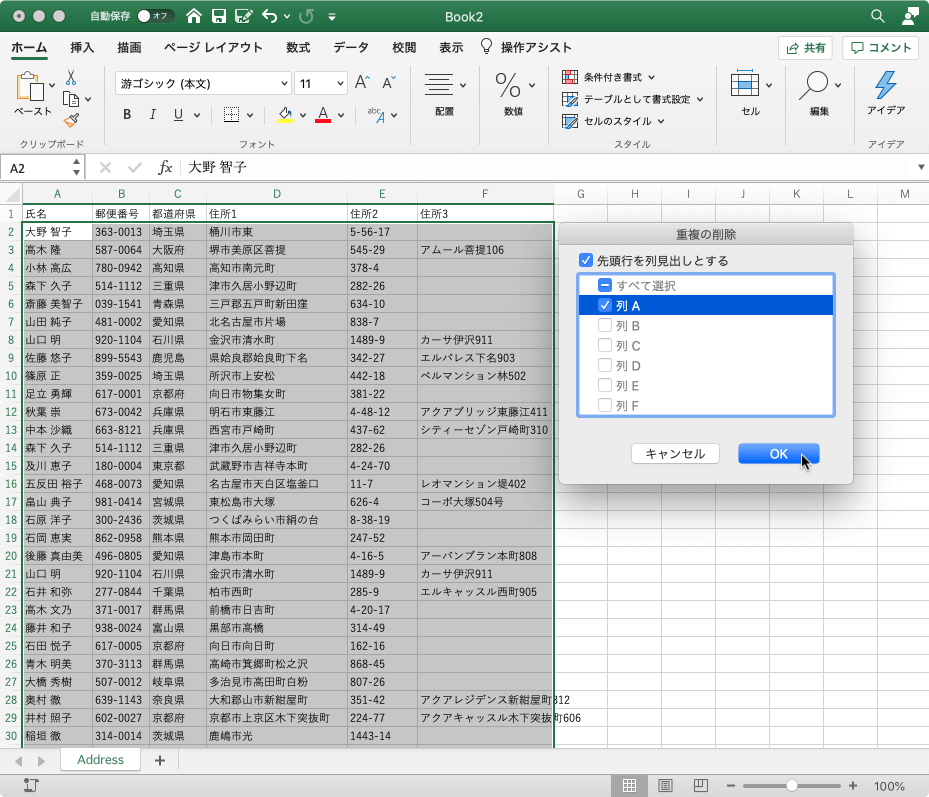Open the 数式 ribbon tab
The image size is (929, 797).
(x=298, y=47)
